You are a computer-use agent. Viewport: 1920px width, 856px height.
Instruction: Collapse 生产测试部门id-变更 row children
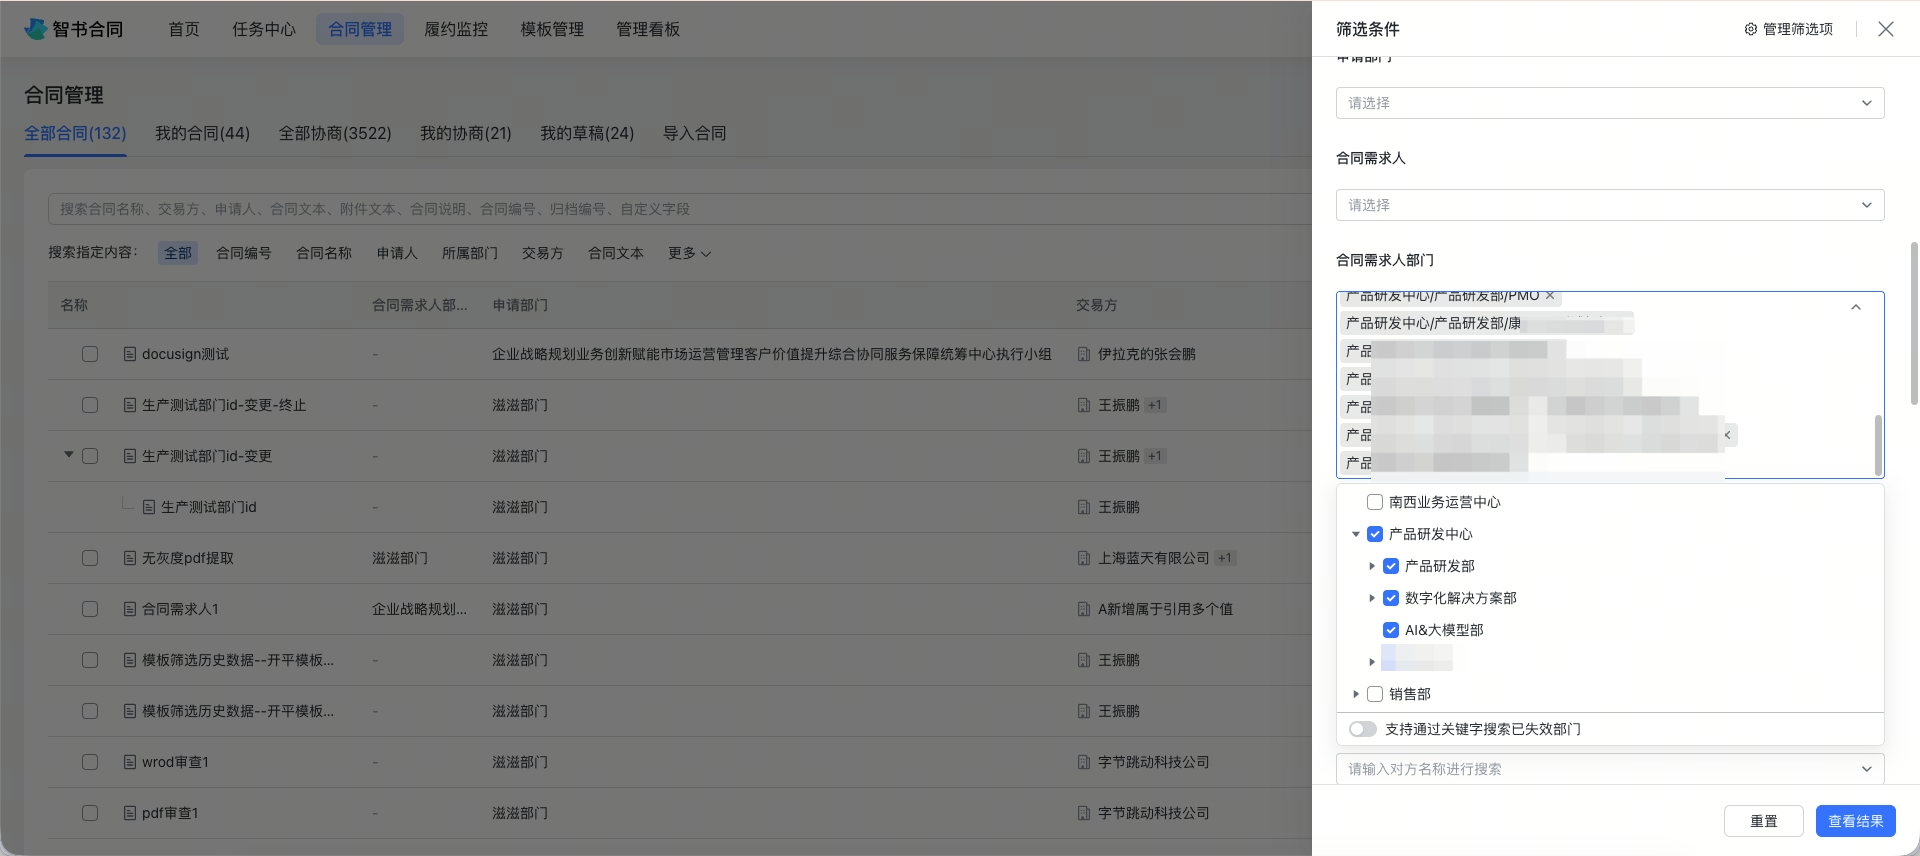coord(69,455)
